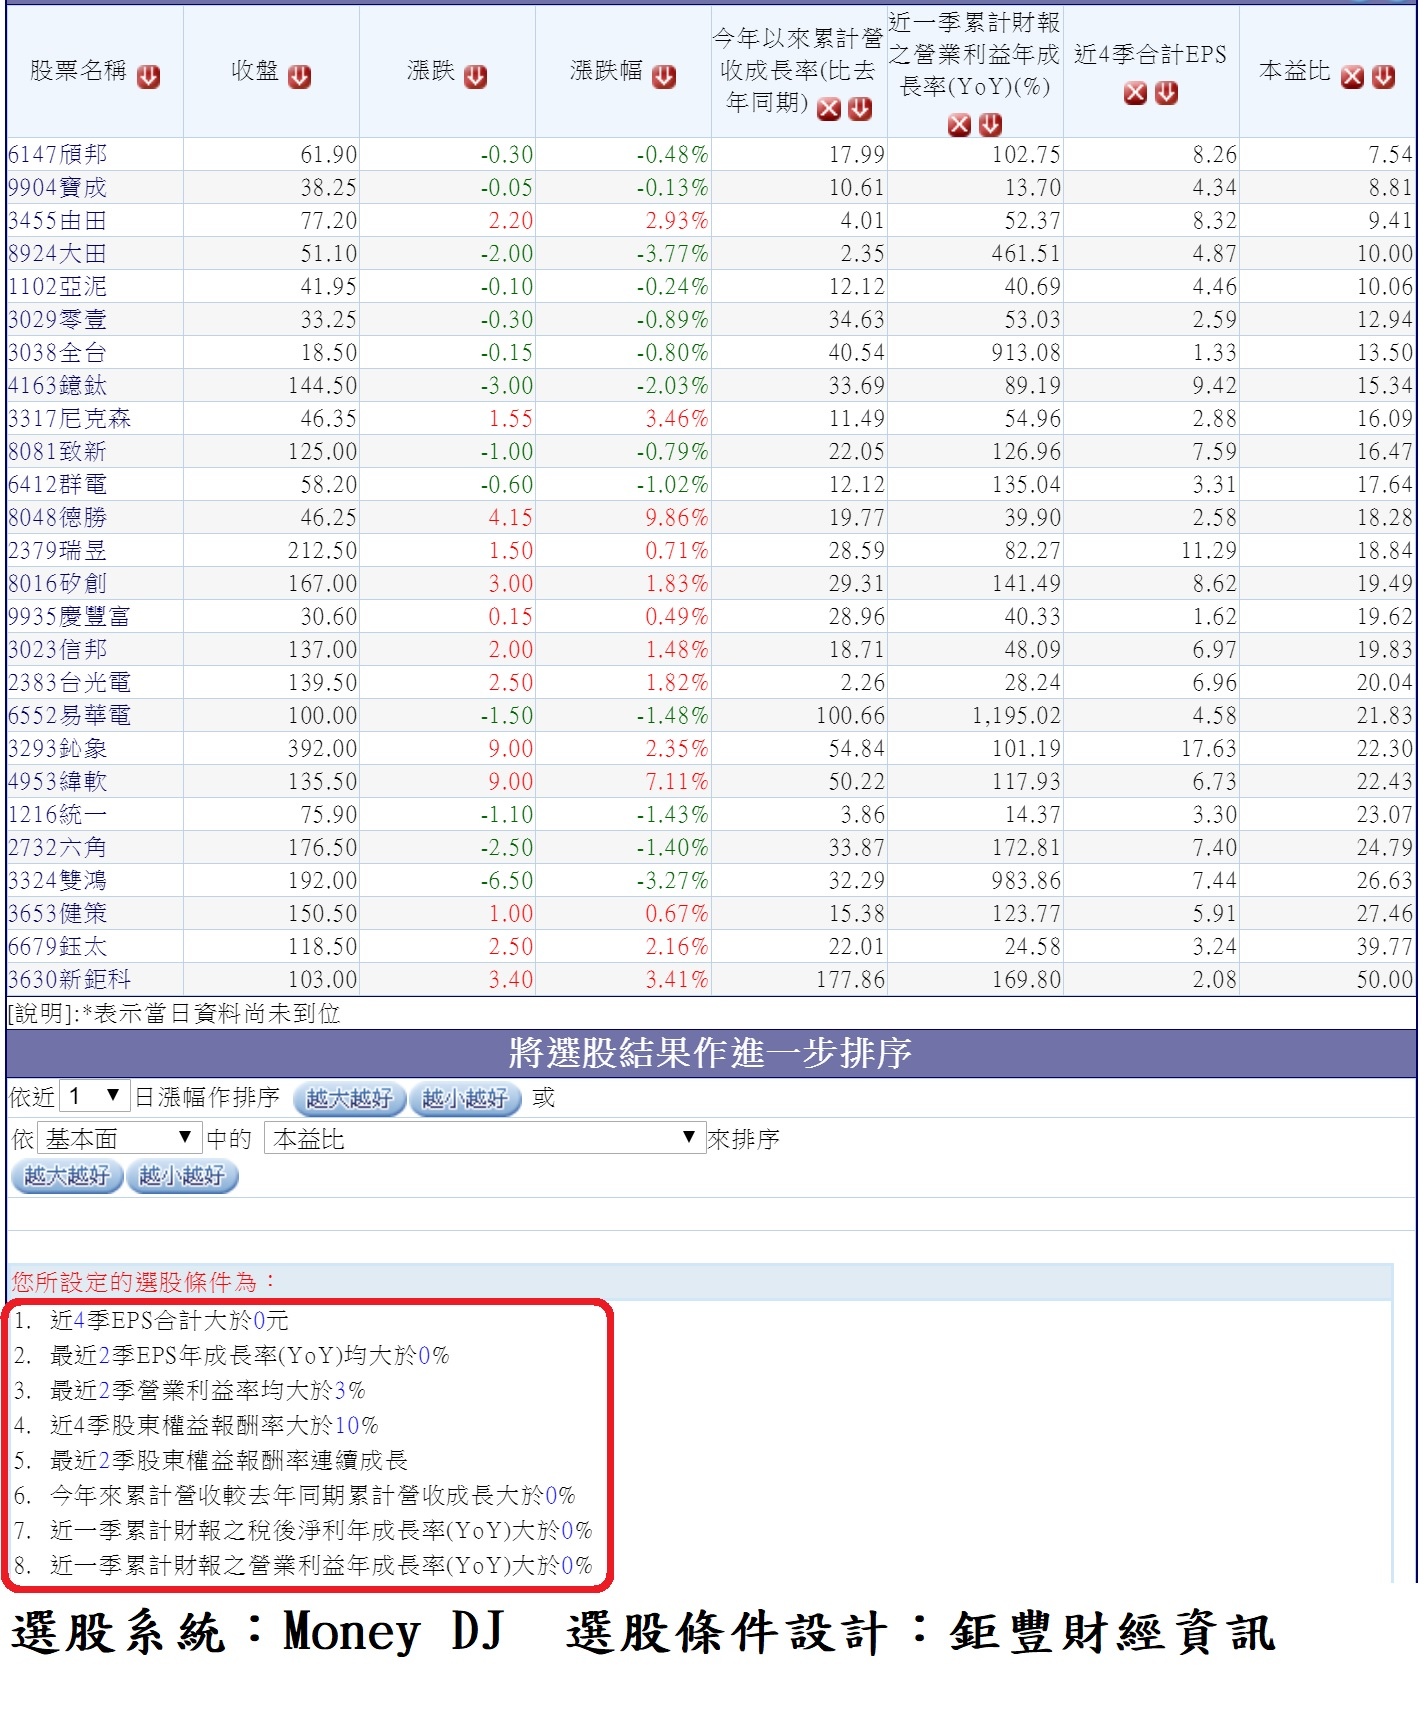The width and height of the screenshot is (1427, 1709).
Task: Open stock link 6552易華電
Action: click(70, 716)
